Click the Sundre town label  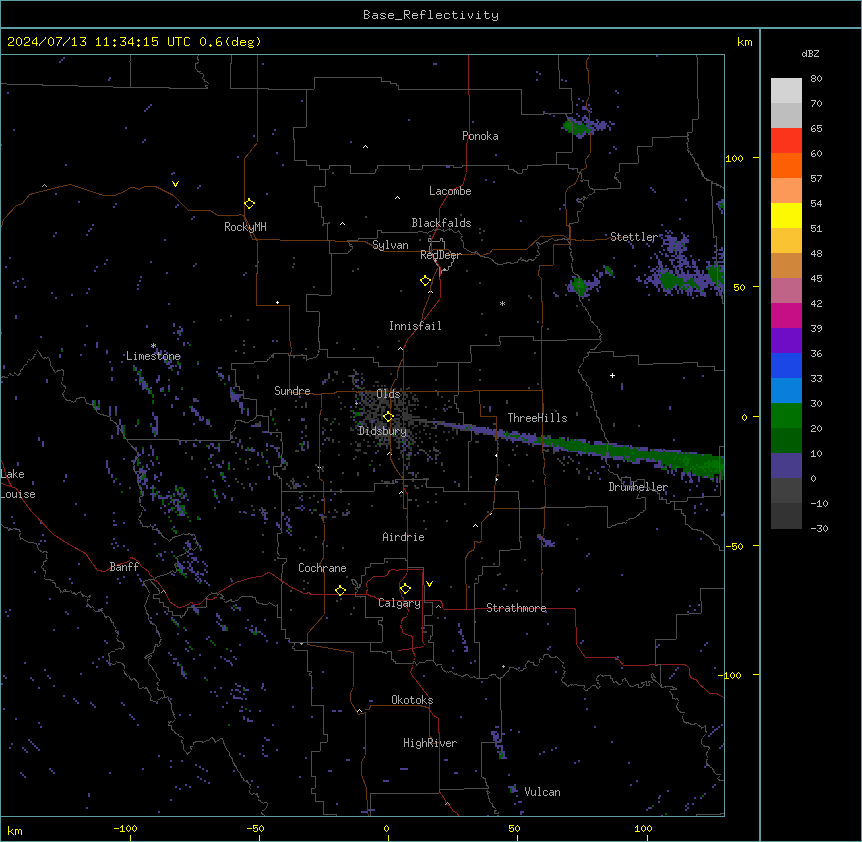[x=292, y=391]
